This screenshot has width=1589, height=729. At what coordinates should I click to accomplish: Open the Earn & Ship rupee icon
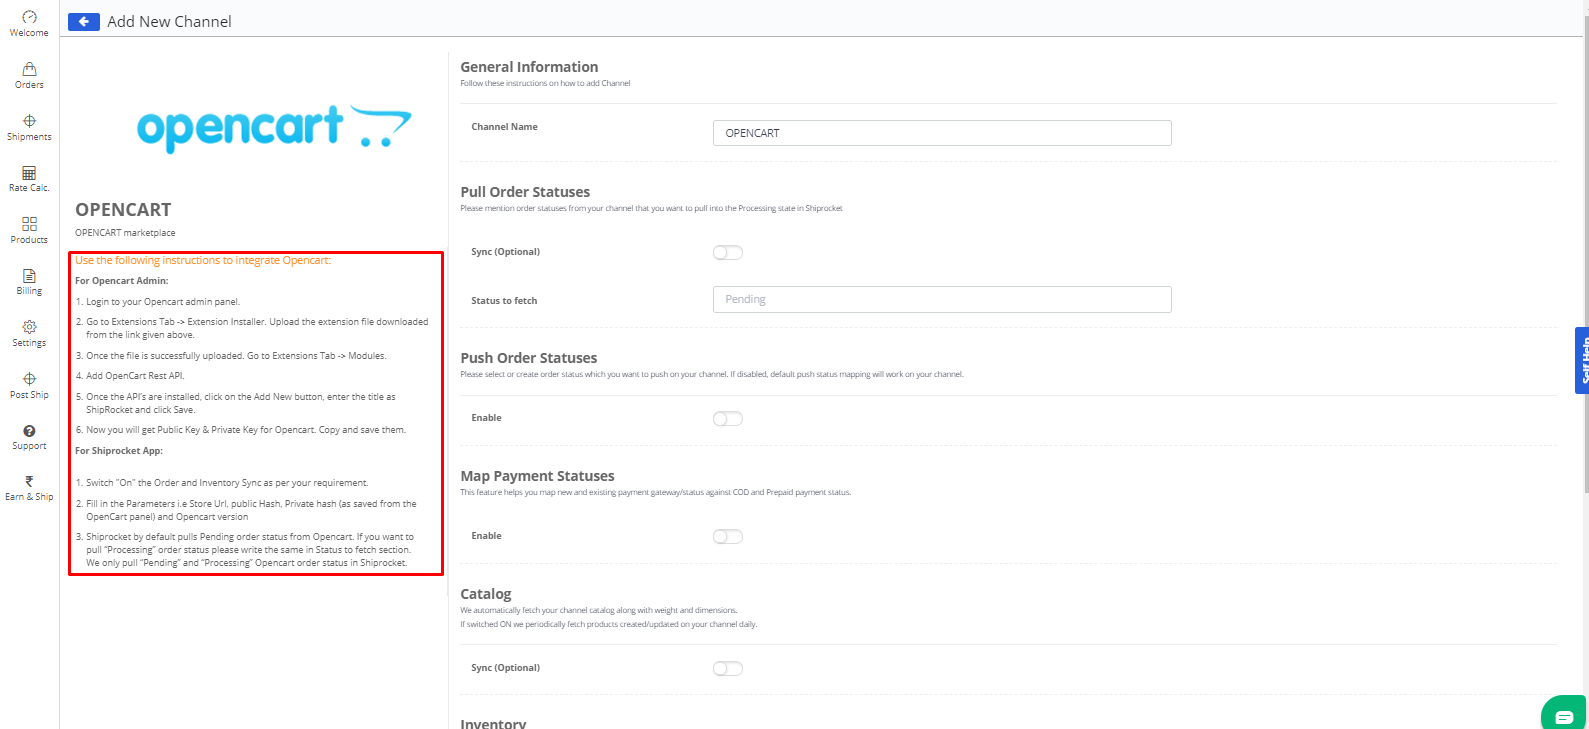[29, 481]
